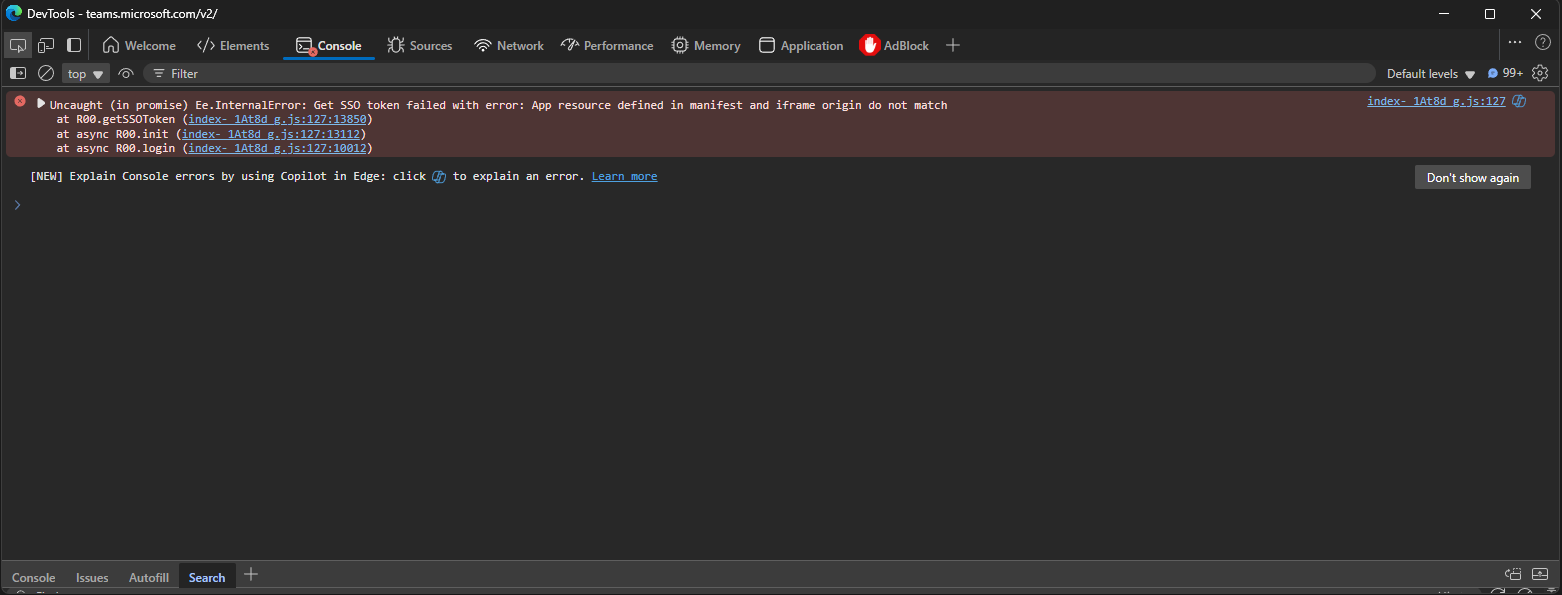
Task: Show console sidebar icon
Action: pyautogui.click(x=18, y=73)
